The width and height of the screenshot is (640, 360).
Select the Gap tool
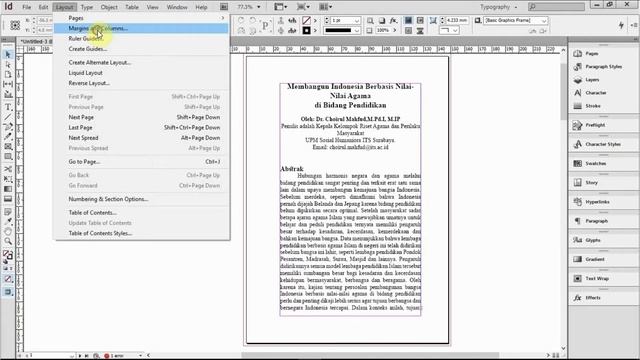click(8, 84)
